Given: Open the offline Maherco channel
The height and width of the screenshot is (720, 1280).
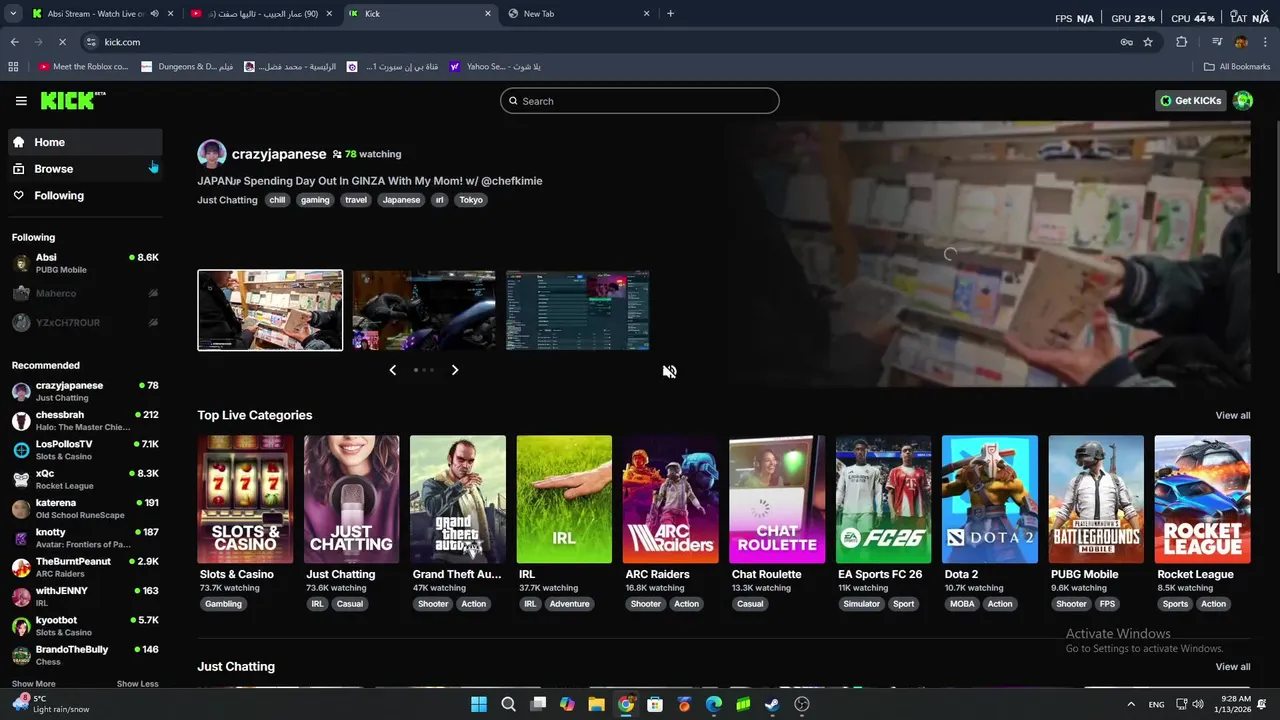Looking at the screenshot, I should [85, 294].
